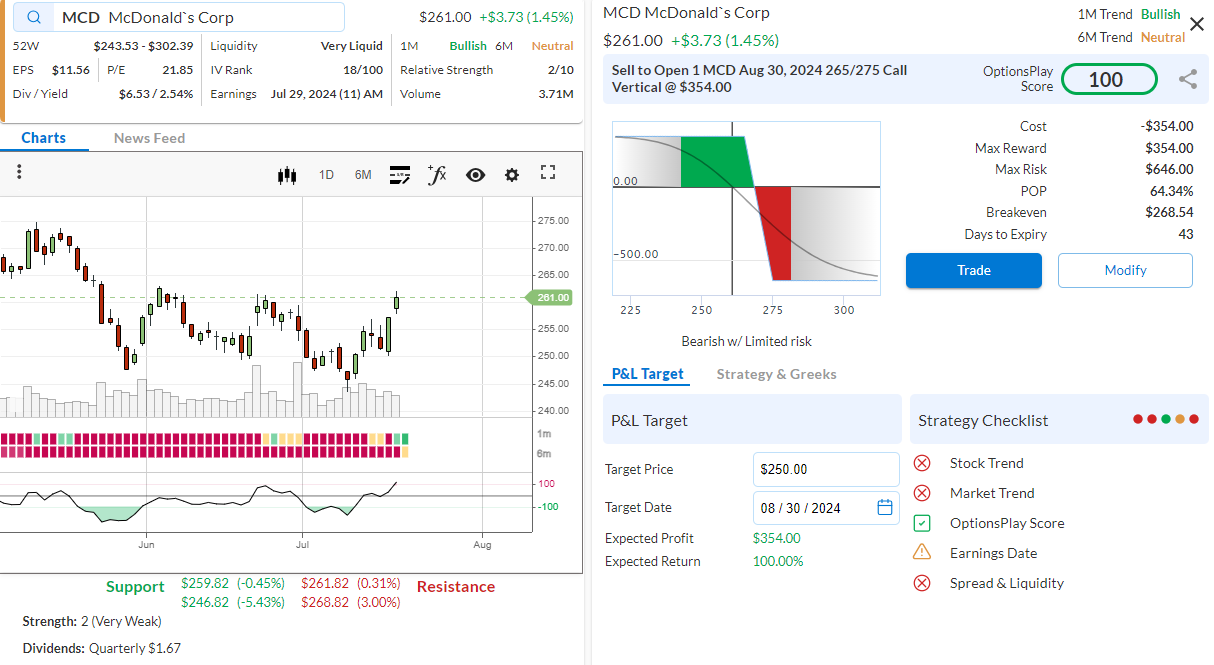Click the Expected Profit $354.00 value
The width and height of the screenshot is (1214, 665).
[776, 538]
